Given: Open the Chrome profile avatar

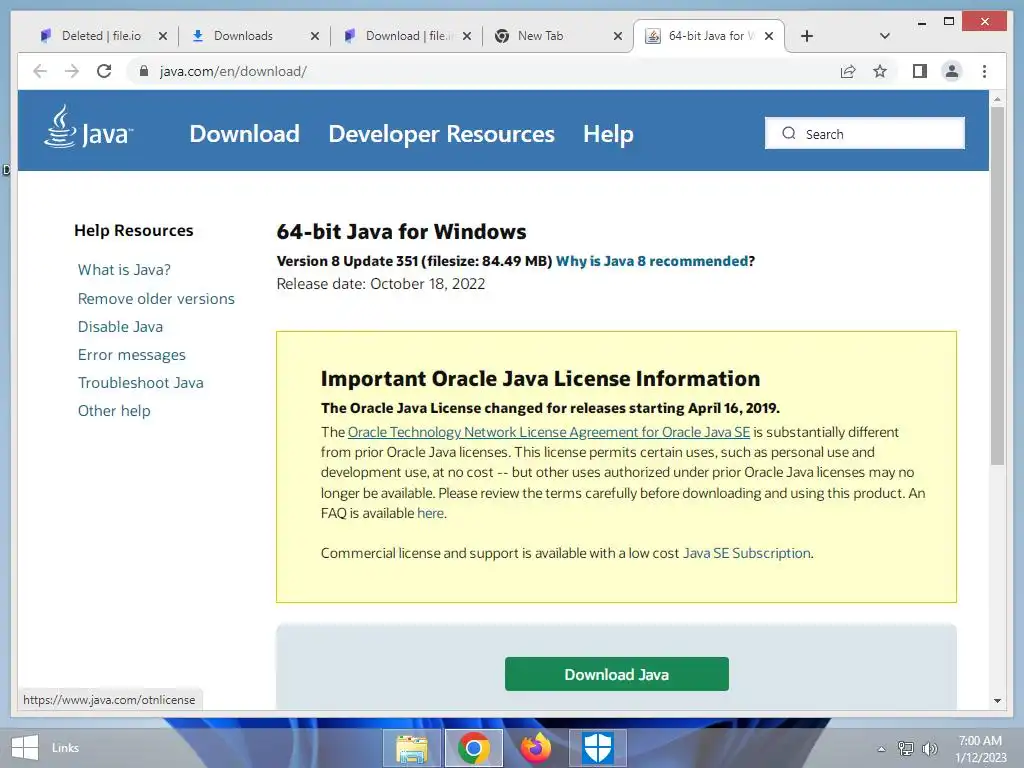Looking at the screenshot, I should 952,71.
